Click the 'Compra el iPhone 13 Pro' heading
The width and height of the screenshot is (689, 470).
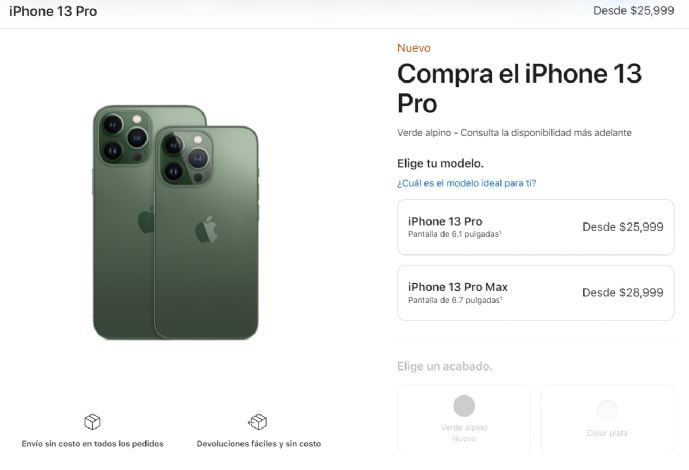click(519, 88)
